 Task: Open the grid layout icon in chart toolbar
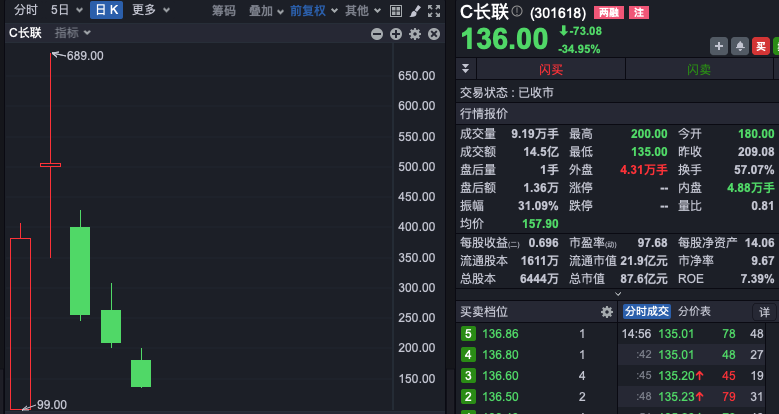(x=395, y=11)
